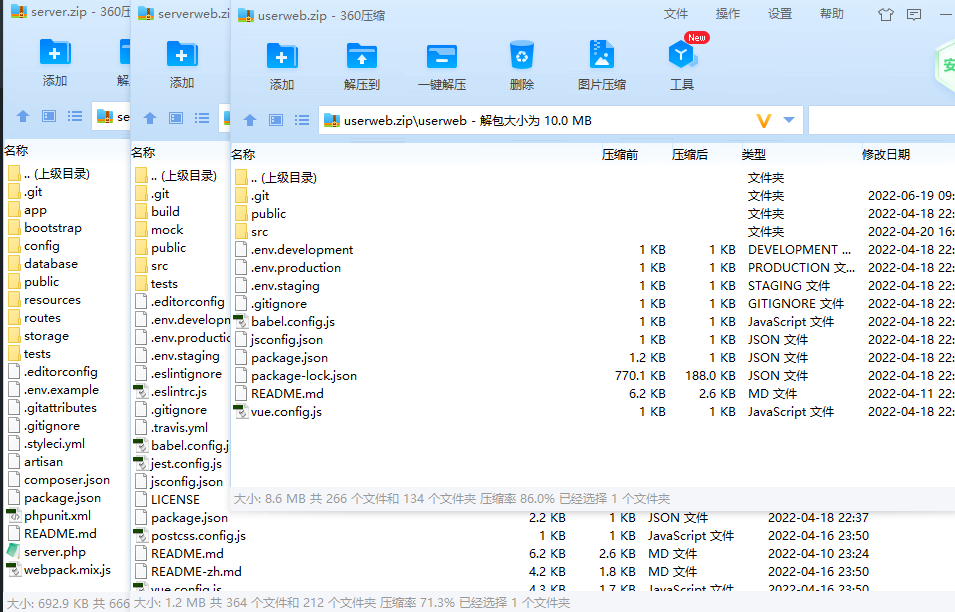Expand the address path dropdown arrow
955x612 pixels.
point(789,120)
